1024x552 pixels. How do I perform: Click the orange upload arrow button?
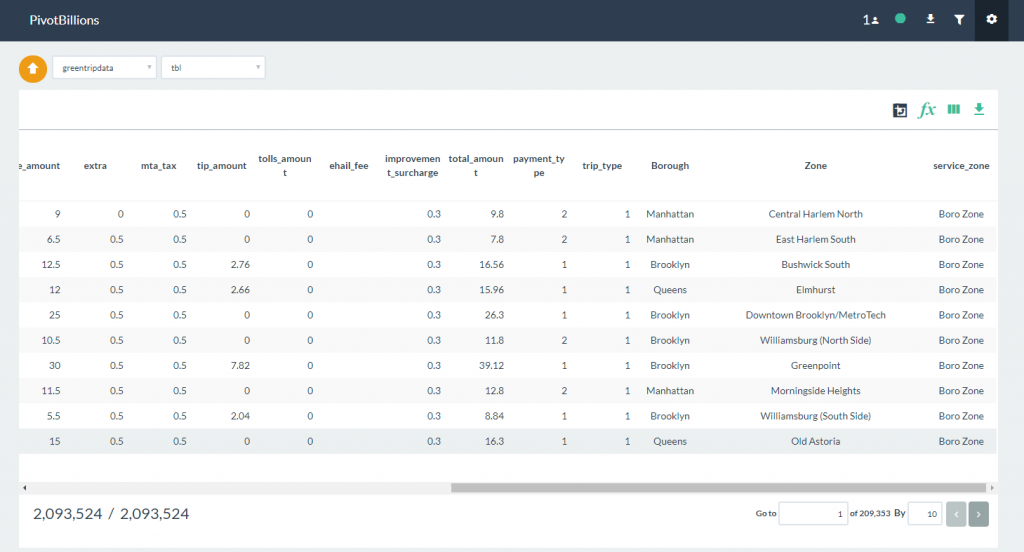pyautogui.click(x=33, y=69)
